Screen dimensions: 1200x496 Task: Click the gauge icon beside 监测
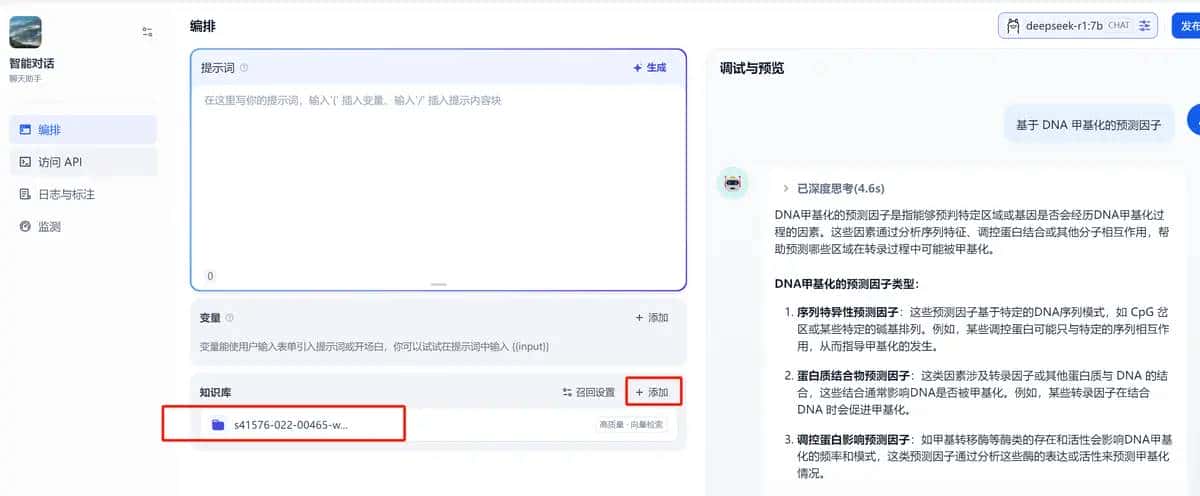point(26,227)
